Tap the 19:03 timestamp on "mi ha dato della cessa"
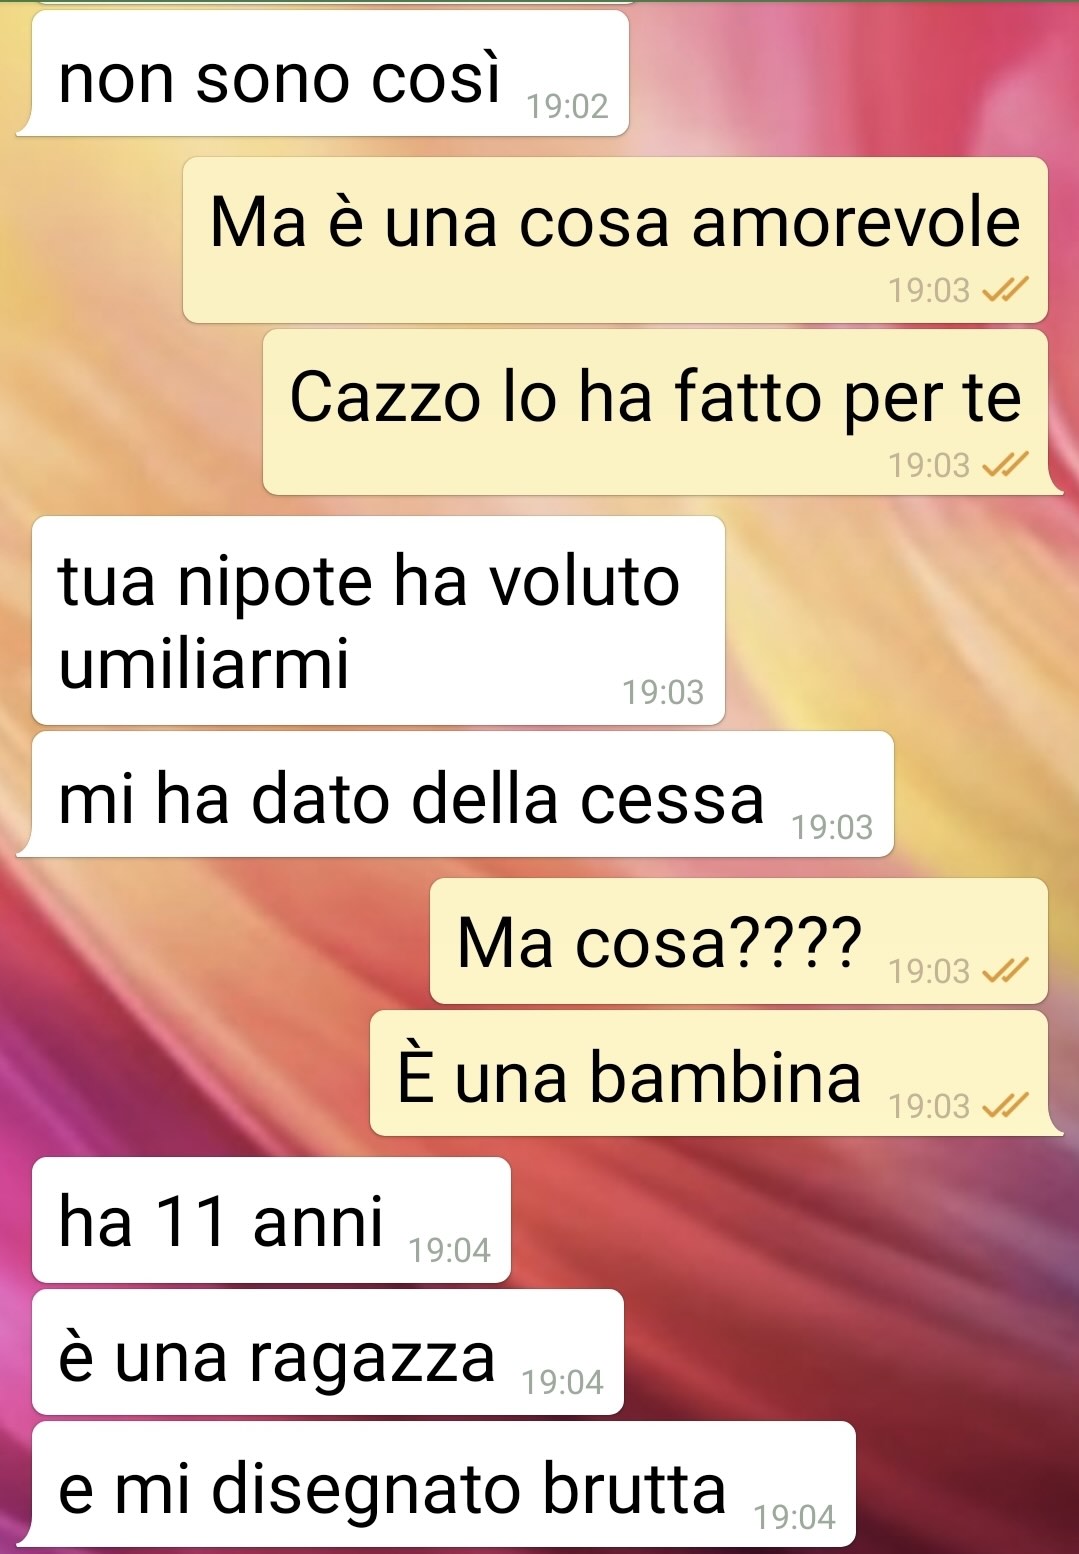Viewport: 1079px width, 1554px height. [x=833, y=827]
